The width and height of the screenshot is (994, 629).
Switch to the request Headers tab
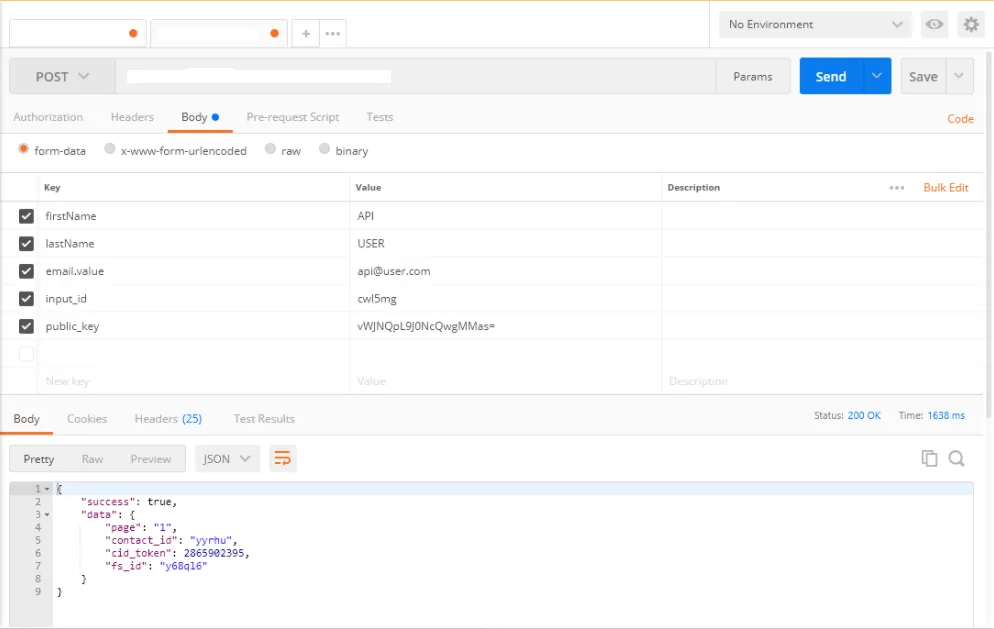132,117
